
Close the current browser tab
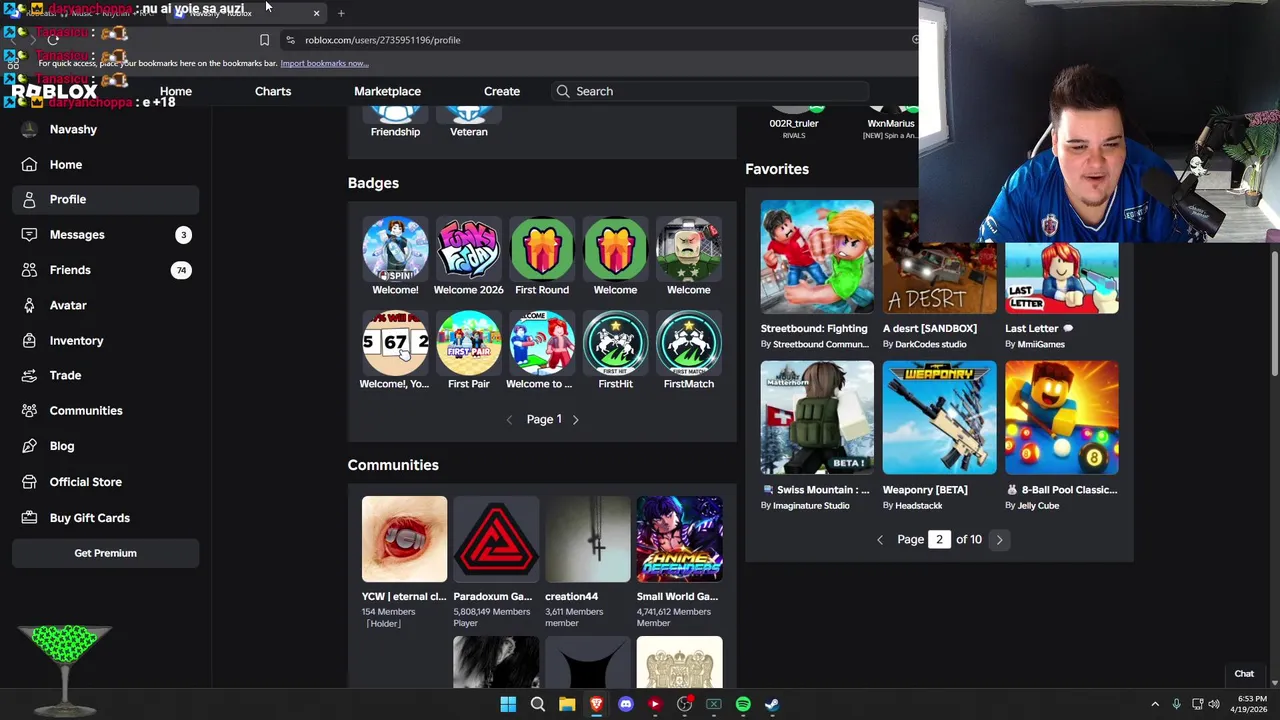pyautogui.click(x=316, y=13)
